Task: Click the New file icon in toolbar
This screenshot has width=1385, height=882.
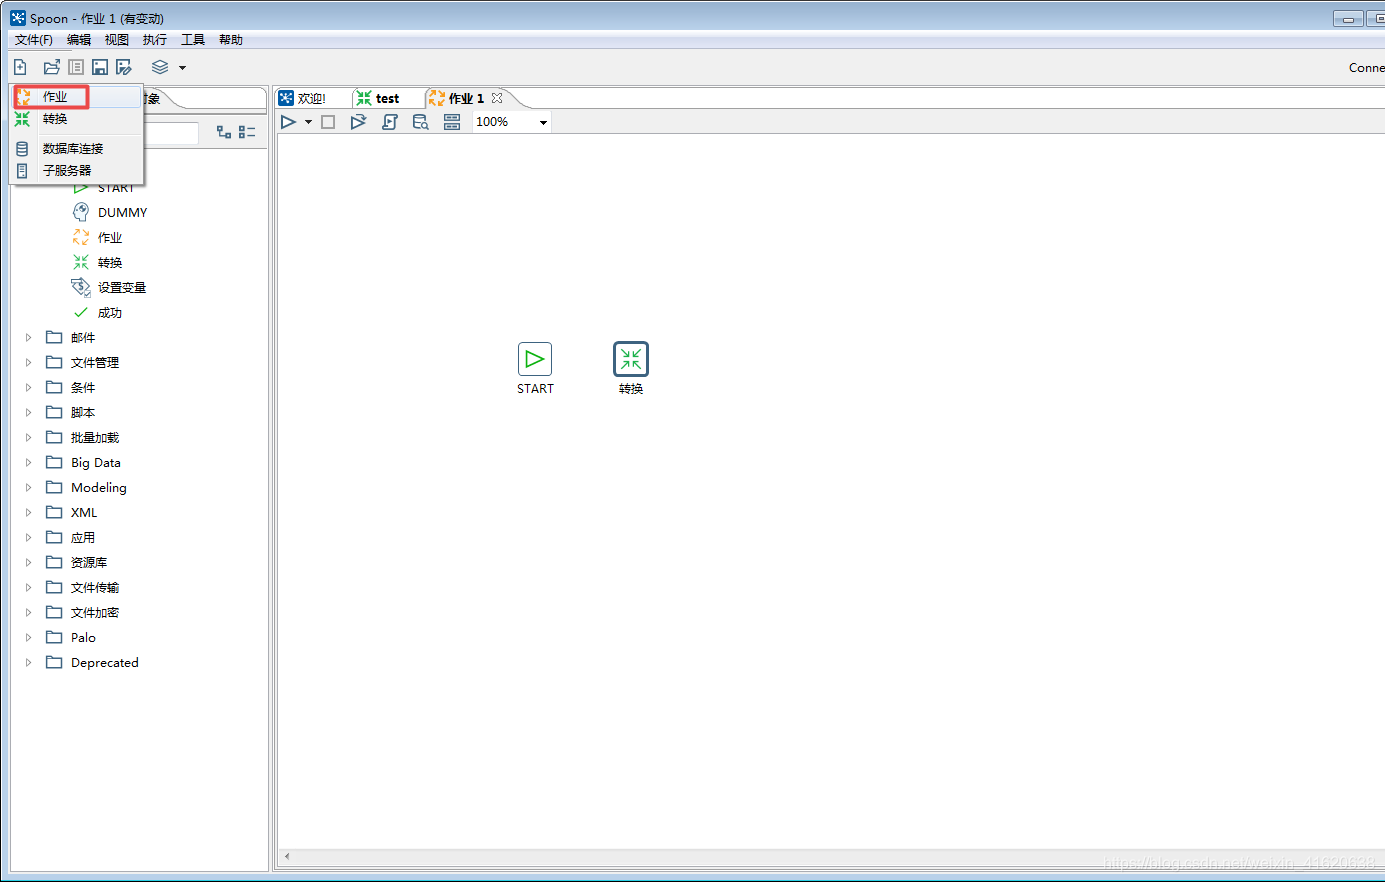Action: 20,67
